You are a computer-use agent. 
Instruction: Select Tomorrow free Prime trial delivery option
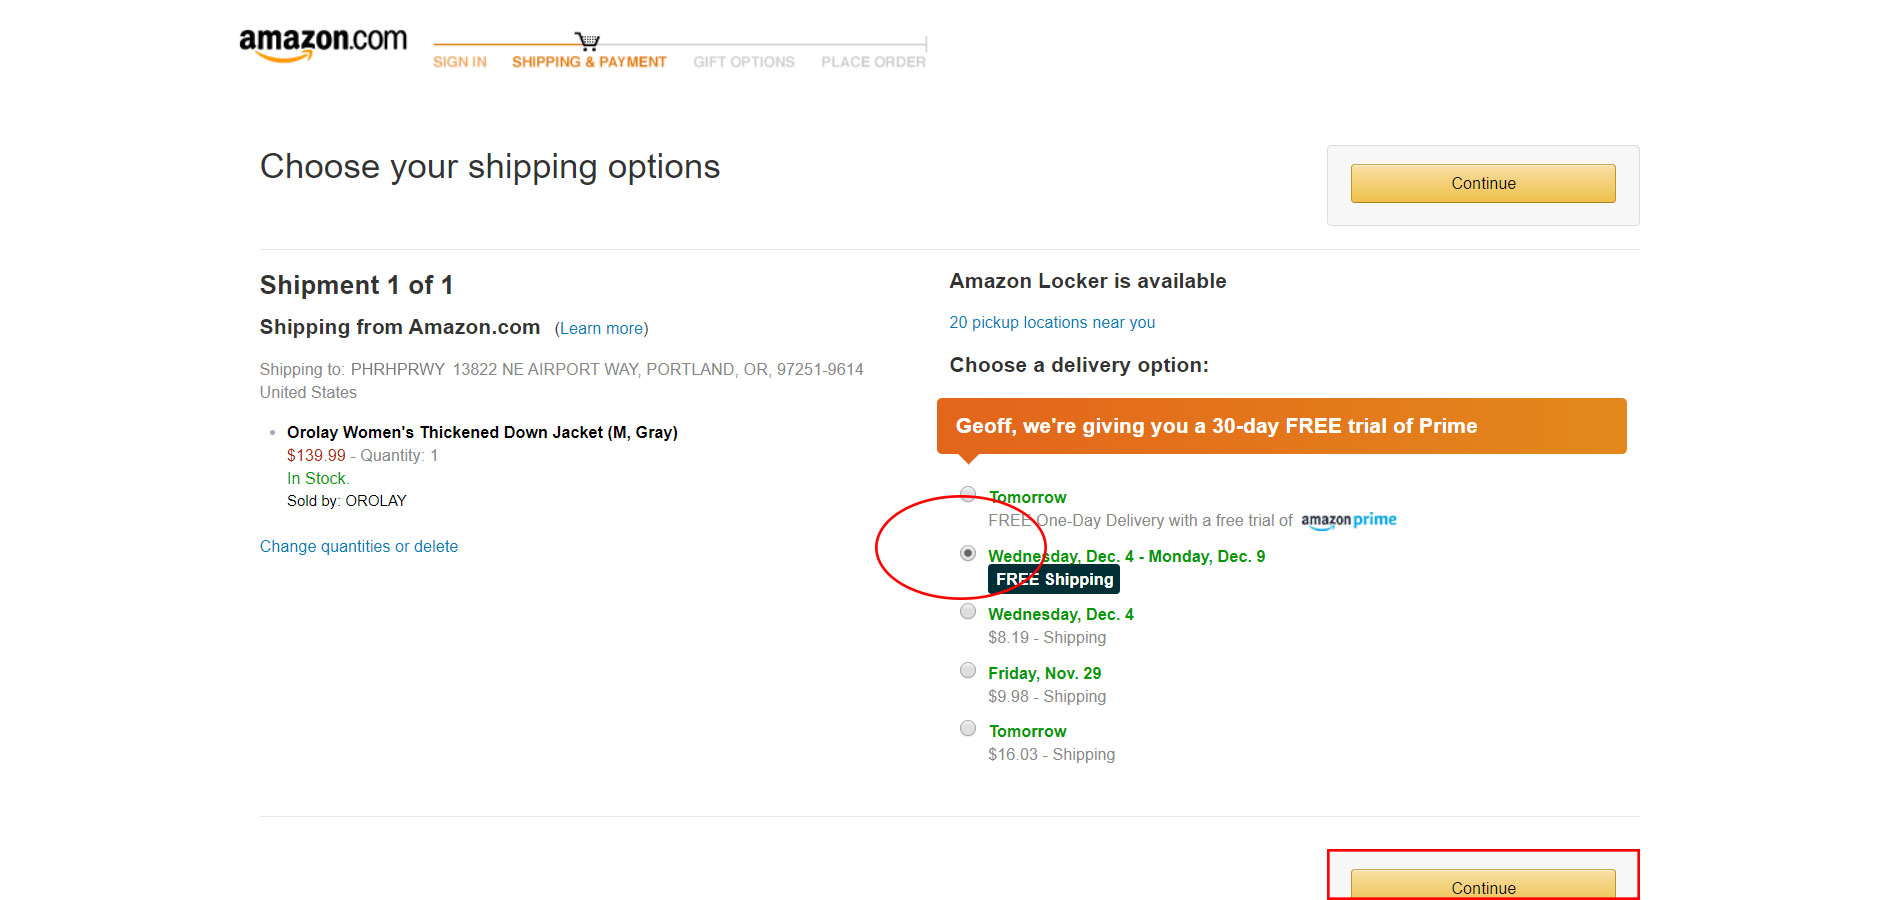(968, 494)
